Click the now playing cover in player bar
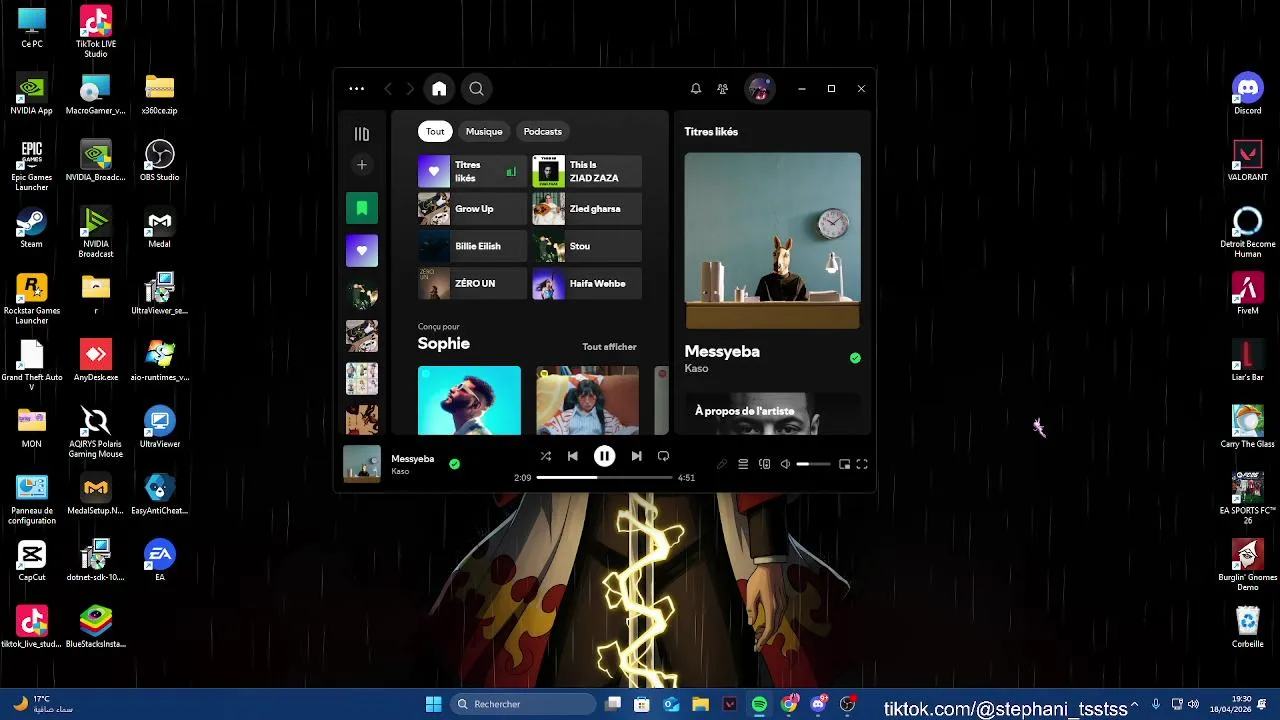This screenshot has width=1280, height=720. [362, 464]
